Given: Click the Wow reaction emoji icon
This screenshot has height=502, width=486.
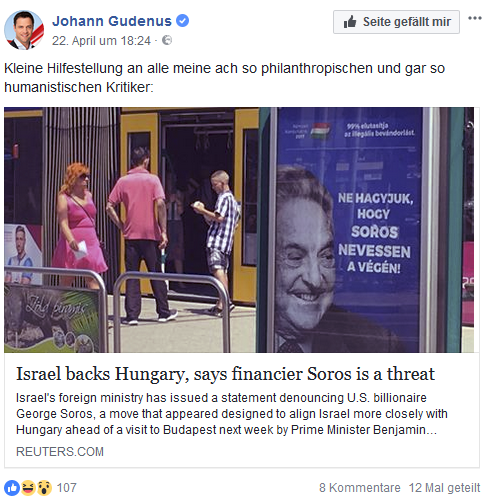Looking at the screenshot, I should pos(44,488).
